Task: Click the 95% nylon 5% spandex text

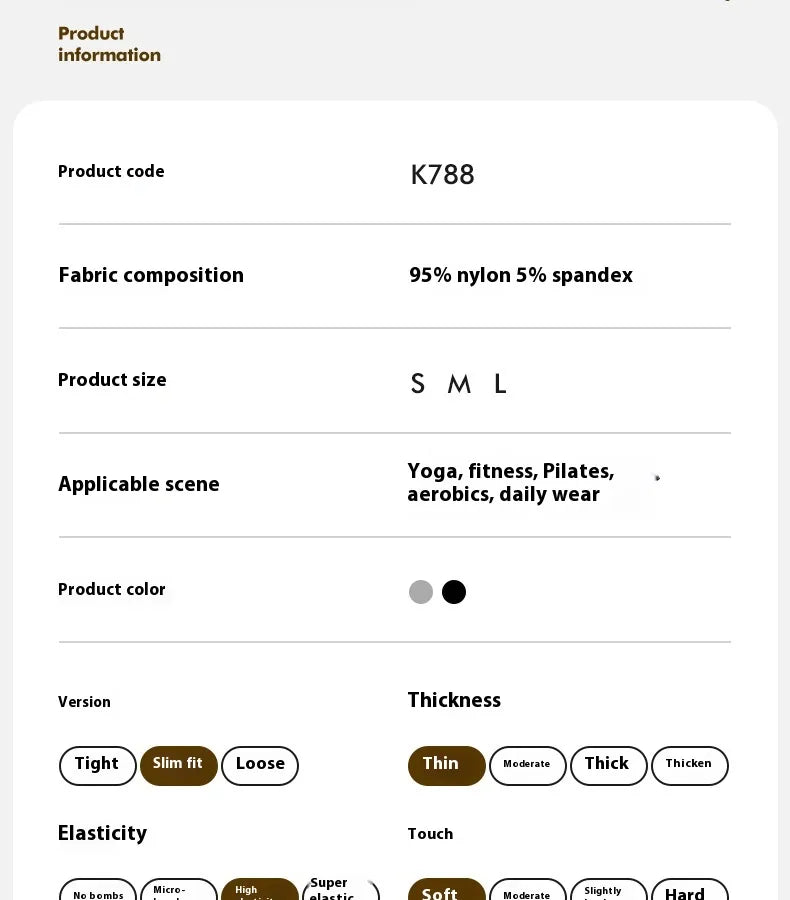Action: coord(521,275)
